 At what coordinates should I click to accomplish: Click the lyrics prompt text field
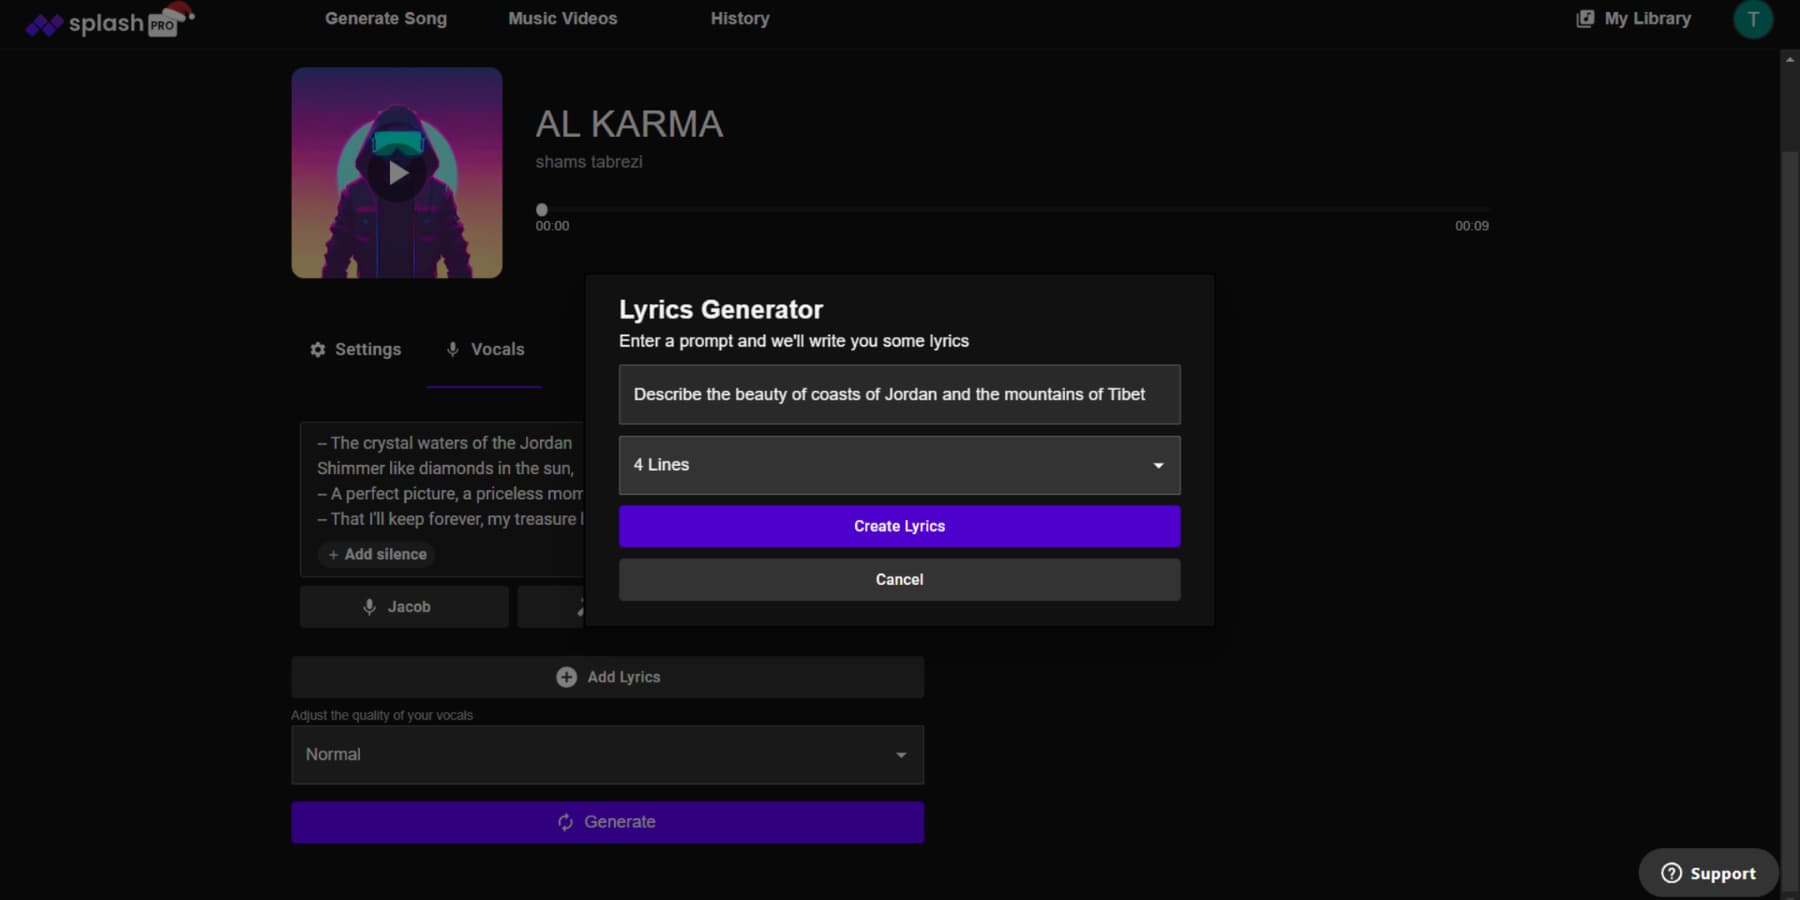coord(899,395)
